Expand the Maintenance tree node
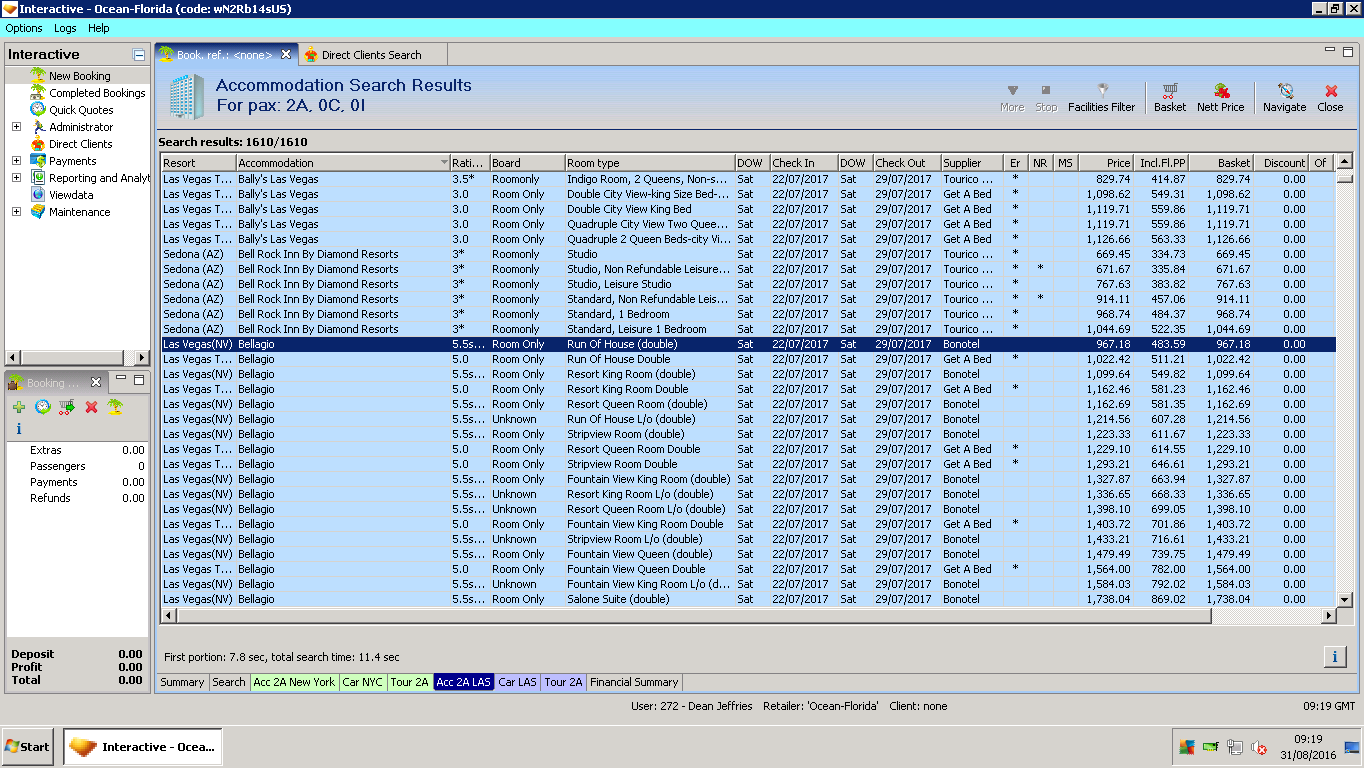Image resolution: width=1364 pixels, height=768 pixels. pyautogui.click(x=16, y=212)
